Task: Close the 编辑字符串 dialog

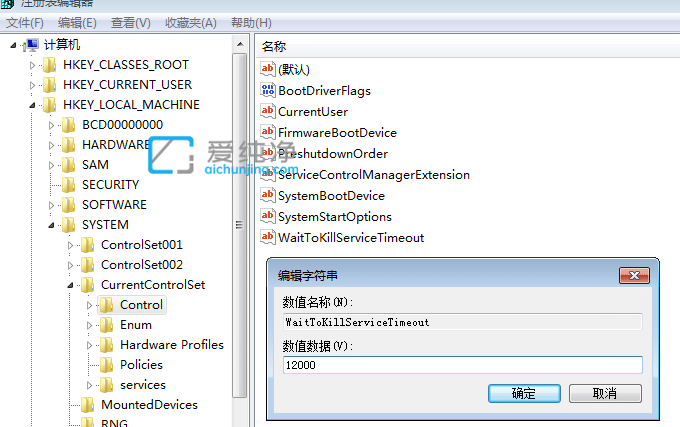Action: (x=634, y=275)
